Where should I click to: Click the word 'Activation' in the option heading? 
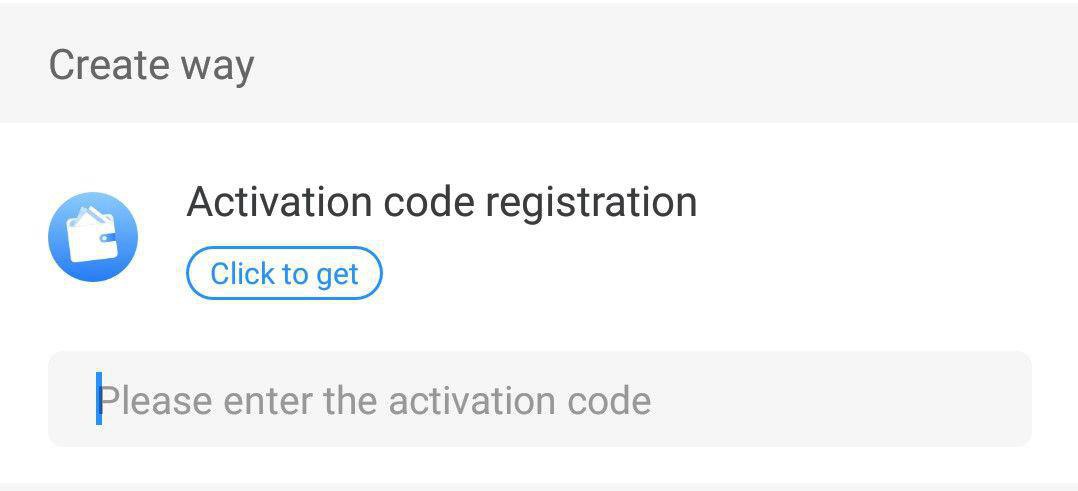(x=279, y=201)
